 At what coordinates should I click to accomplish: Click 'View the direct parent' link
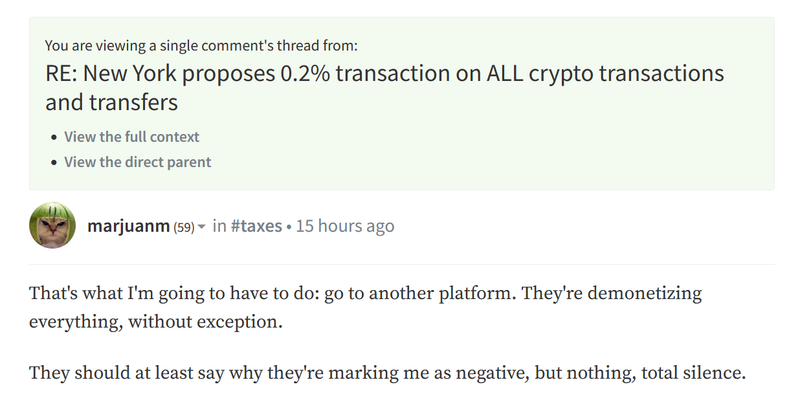(137, 161)
